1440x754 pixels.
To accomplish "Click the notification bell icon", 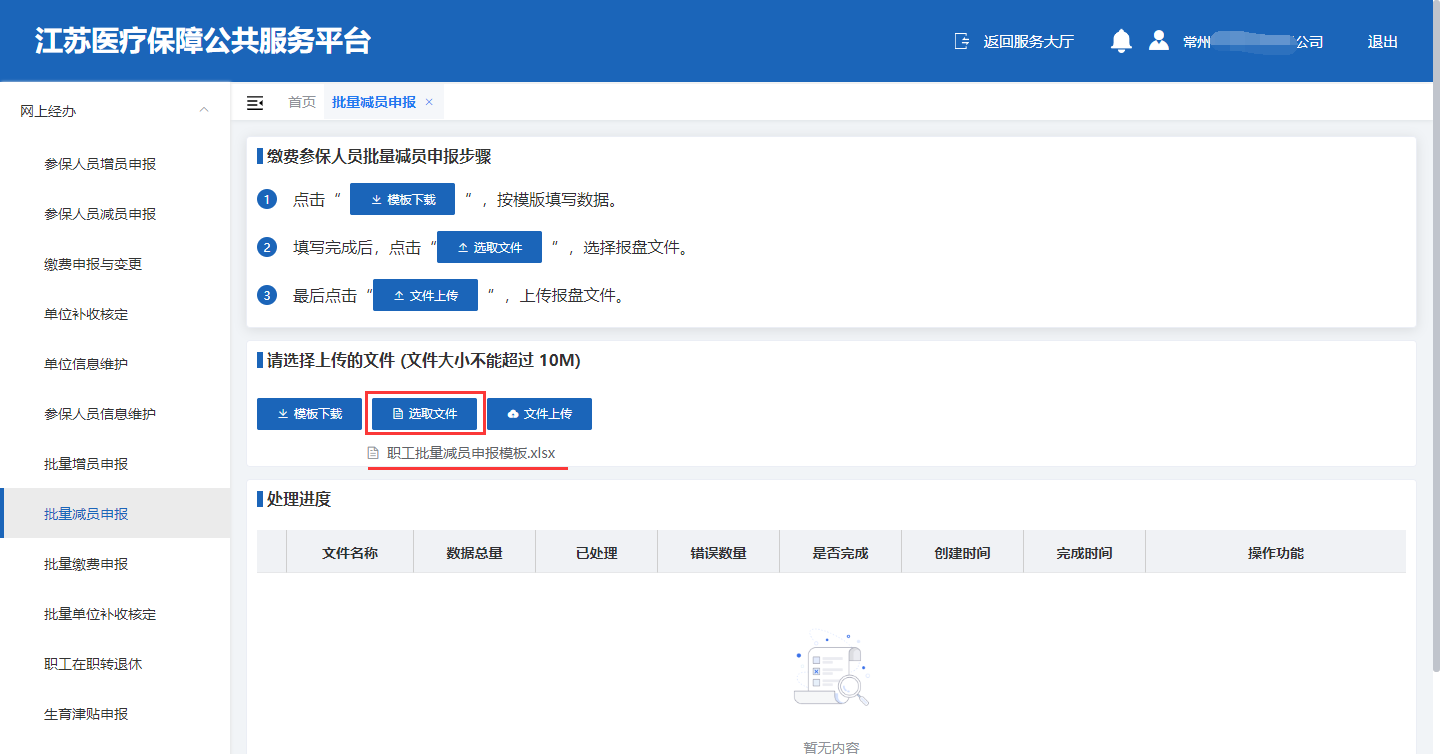I will coord(1121,41).
